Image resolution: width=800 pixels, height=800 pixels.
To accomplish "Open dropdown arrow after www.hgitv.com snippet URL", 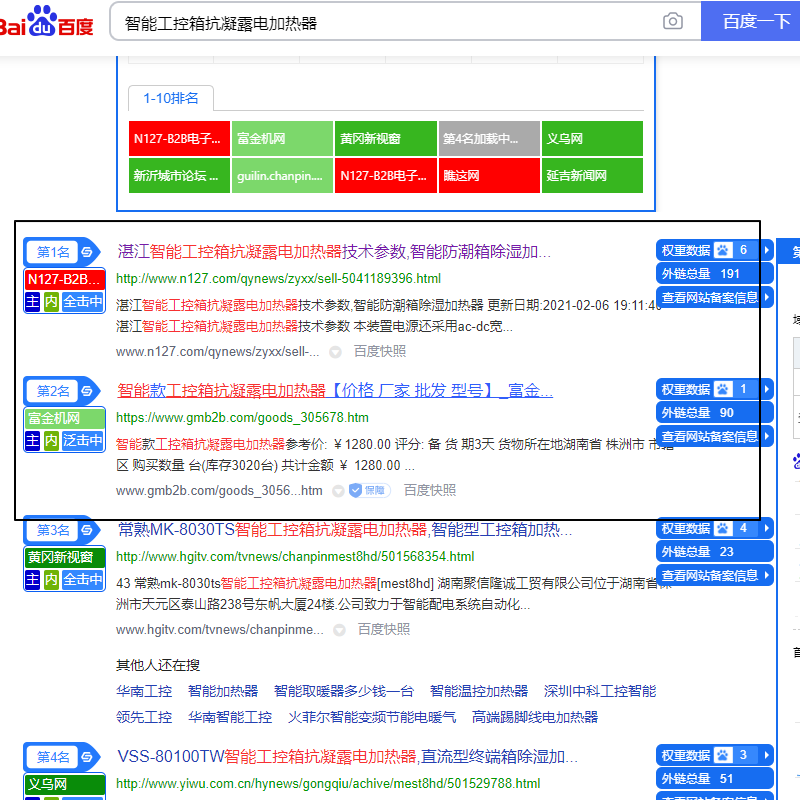I will 339,630.
